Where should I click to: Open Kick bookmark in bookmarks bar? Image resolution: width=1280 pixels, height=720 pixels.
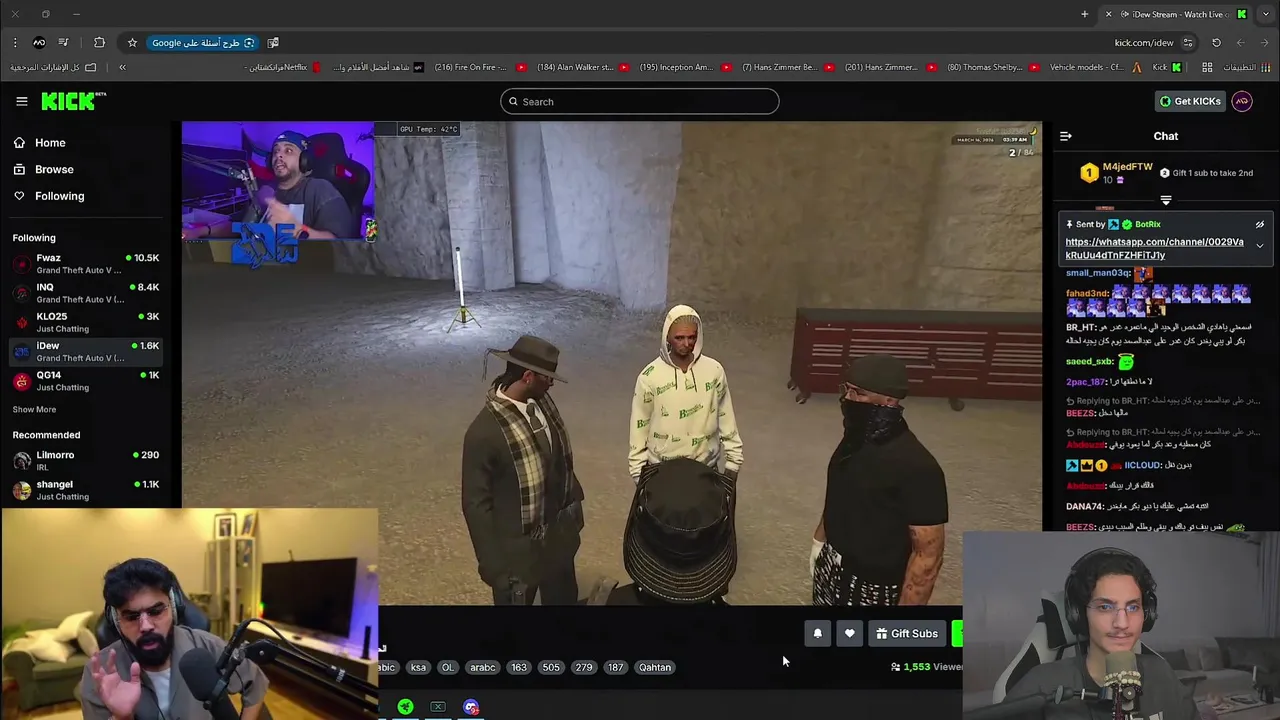pos(1167,67)
